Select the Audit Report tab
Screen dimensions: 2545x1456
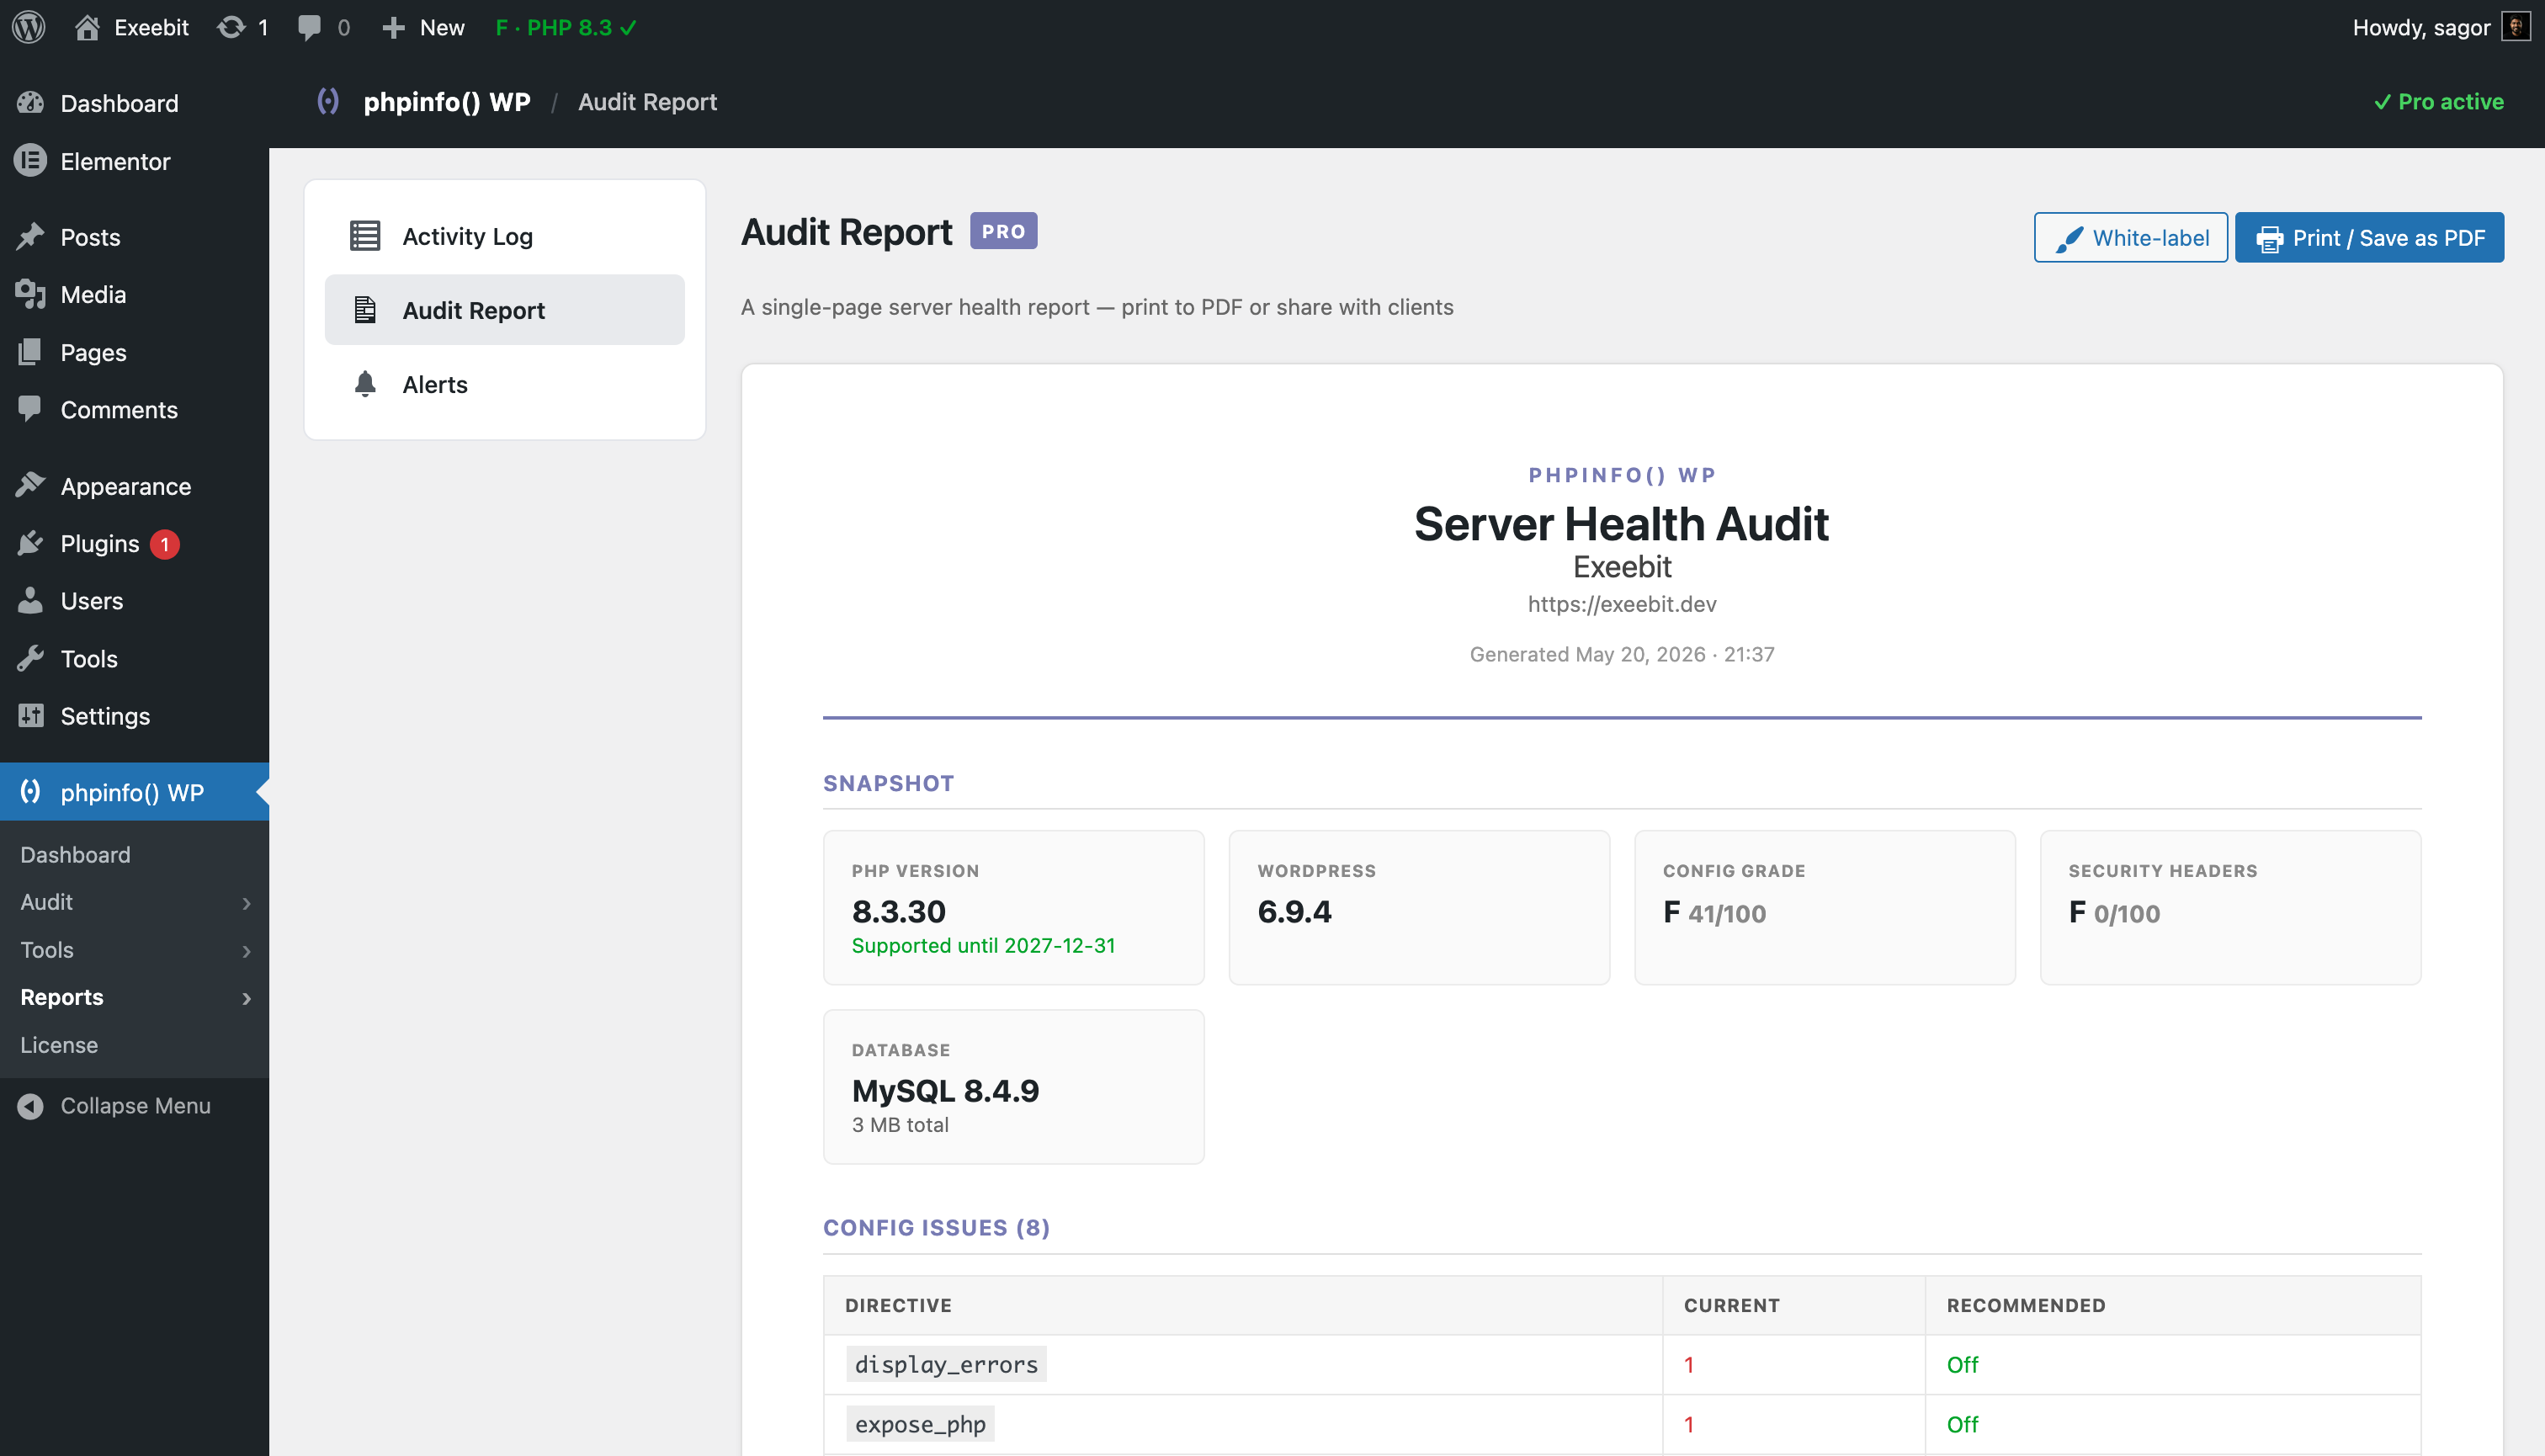tap(505, 310)
